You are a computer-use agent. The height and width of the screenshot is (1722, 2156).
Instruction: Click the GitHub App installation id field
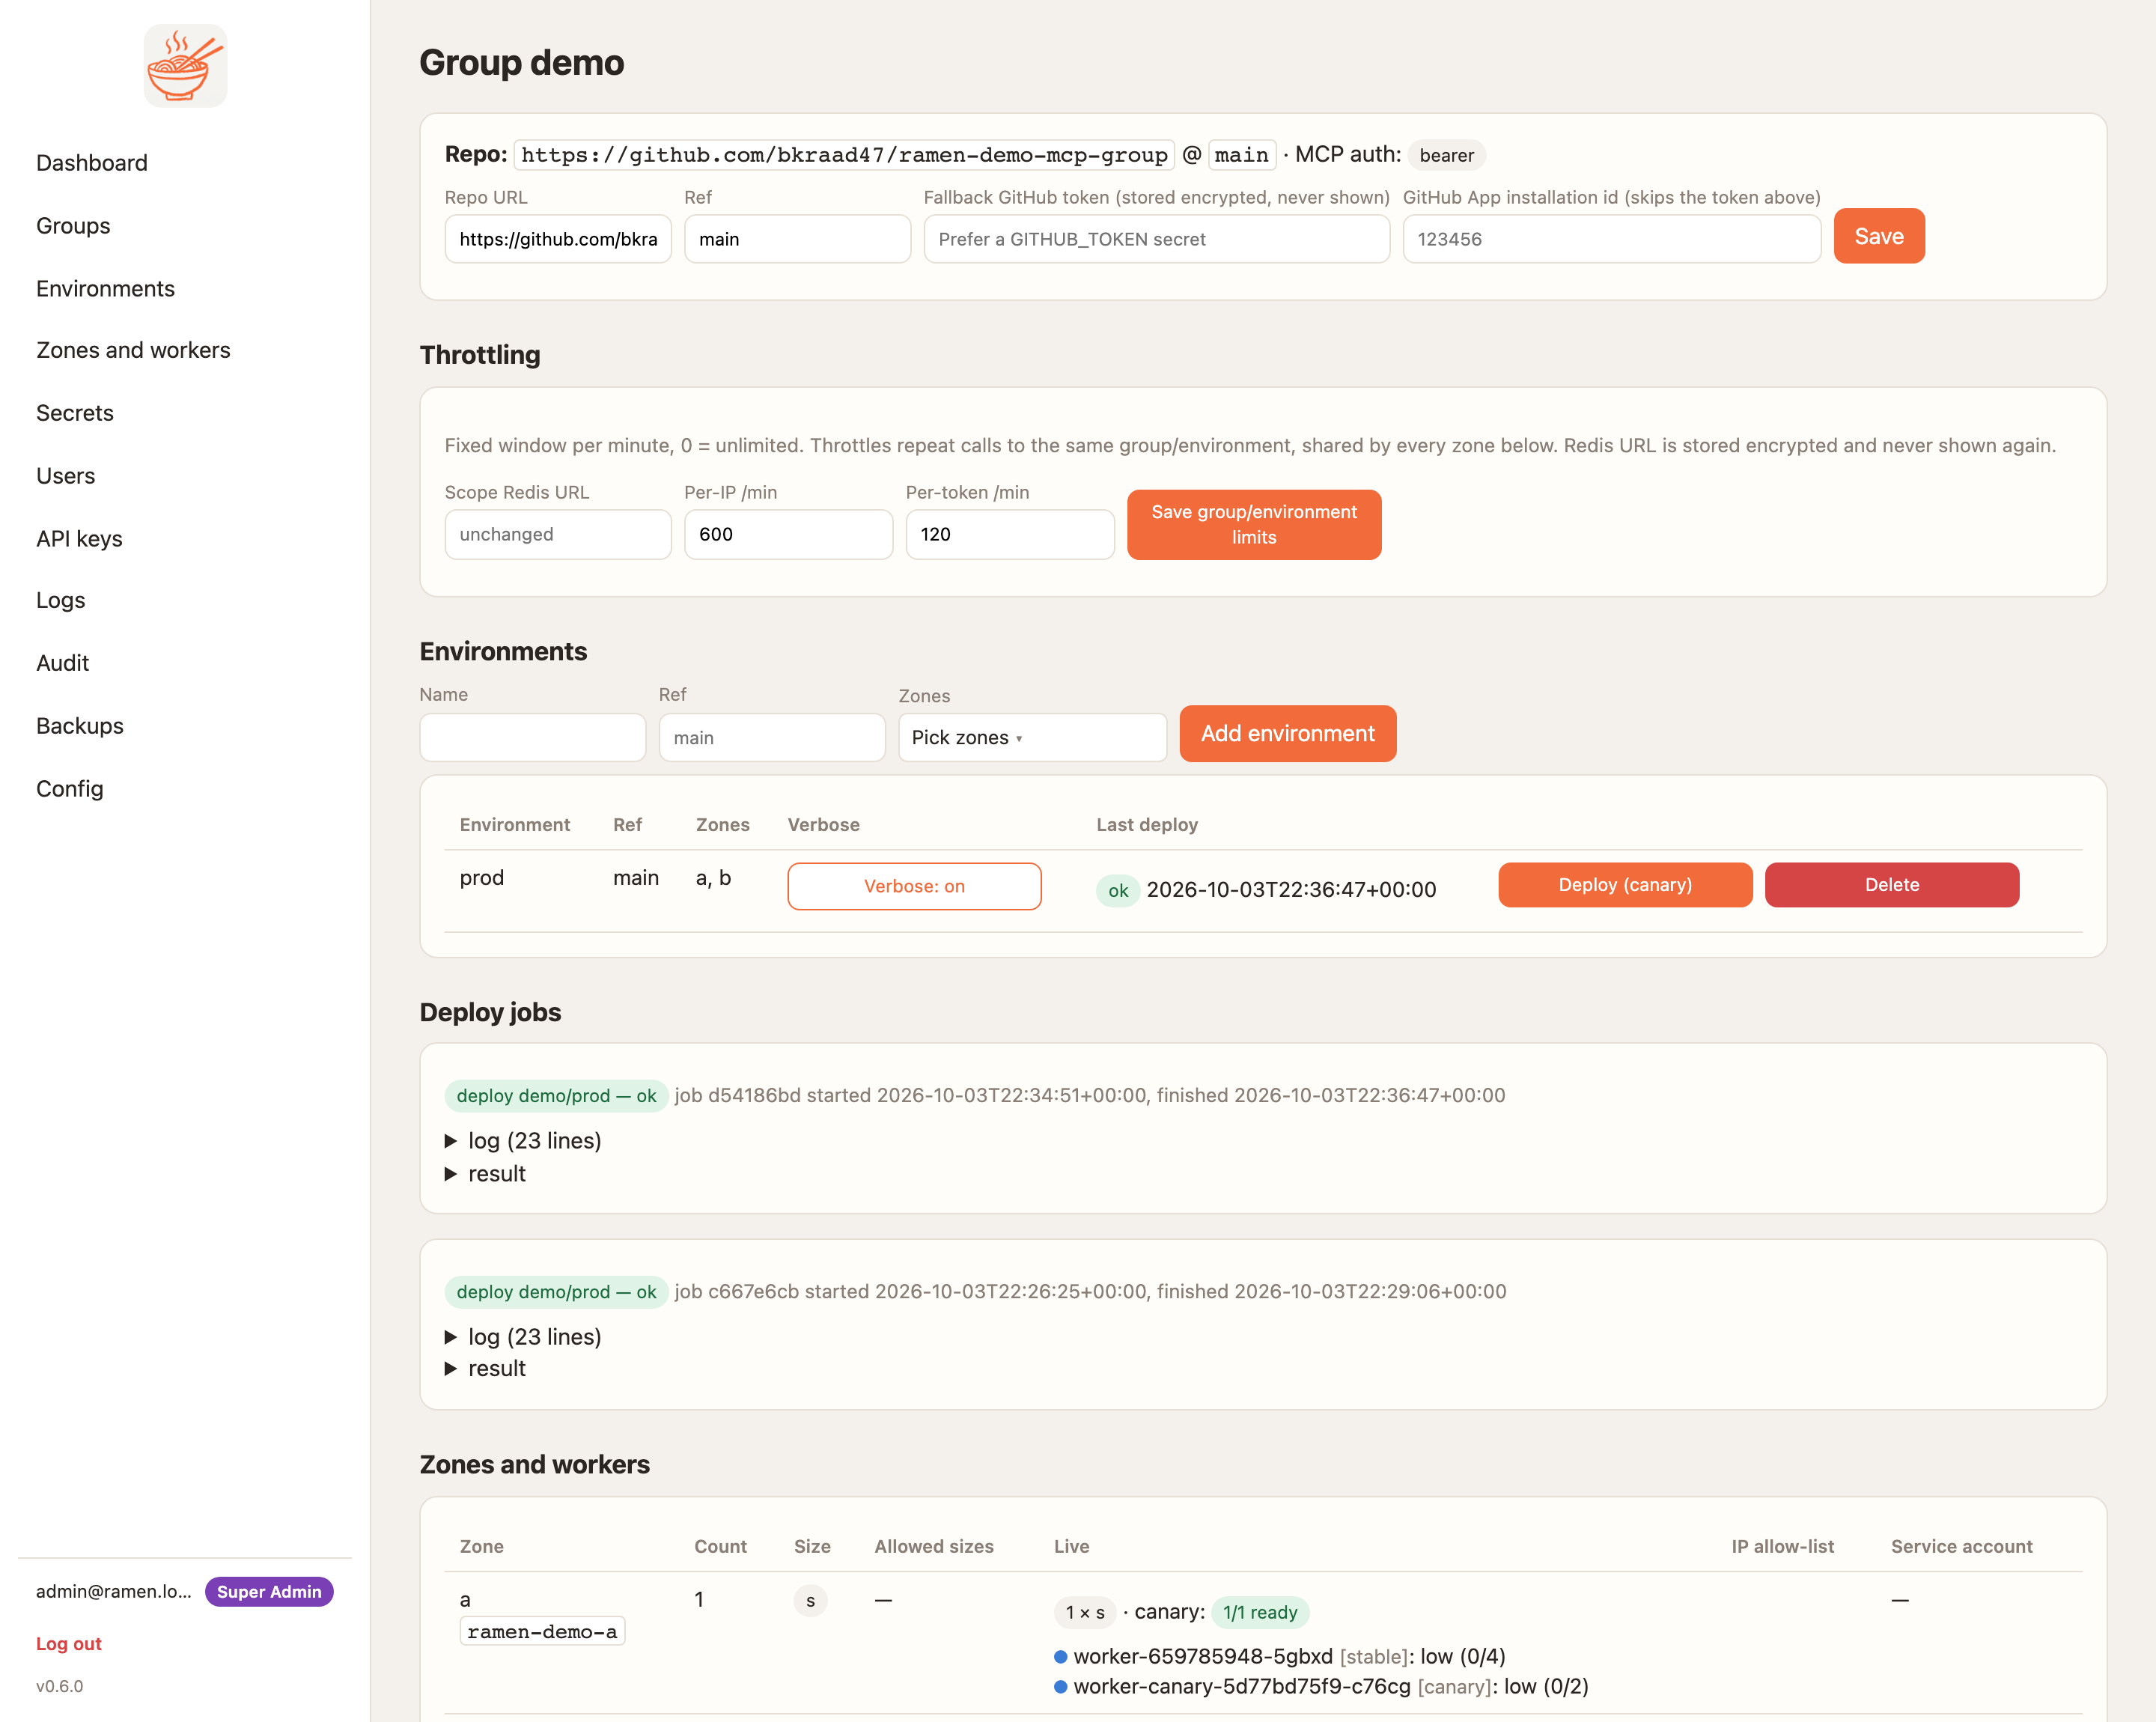click(1611, 239)
